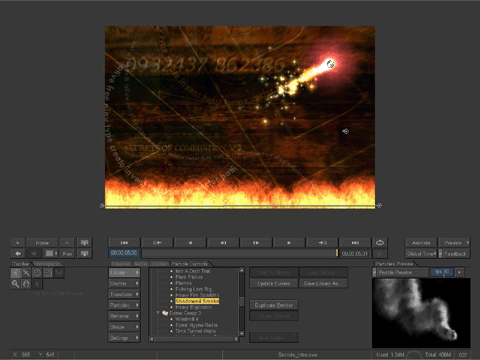Open the Behavior controls category
The width and height of the screenshot is (480, 360).
click(124, 316)
